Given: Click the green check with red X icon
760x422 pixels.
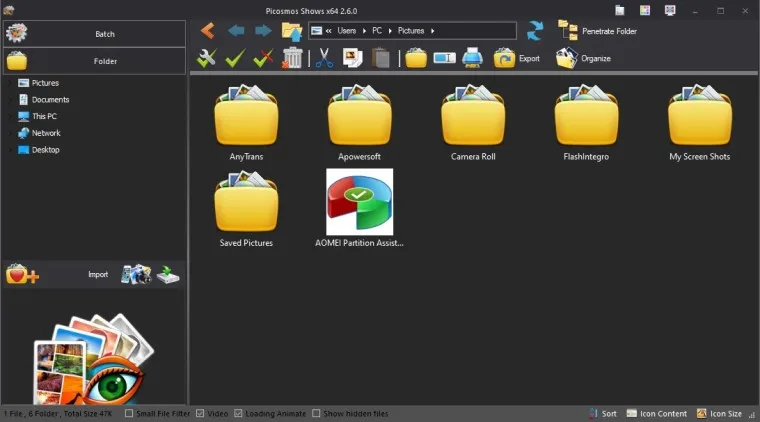Looking at the screenshot, I should click(263, 58).
